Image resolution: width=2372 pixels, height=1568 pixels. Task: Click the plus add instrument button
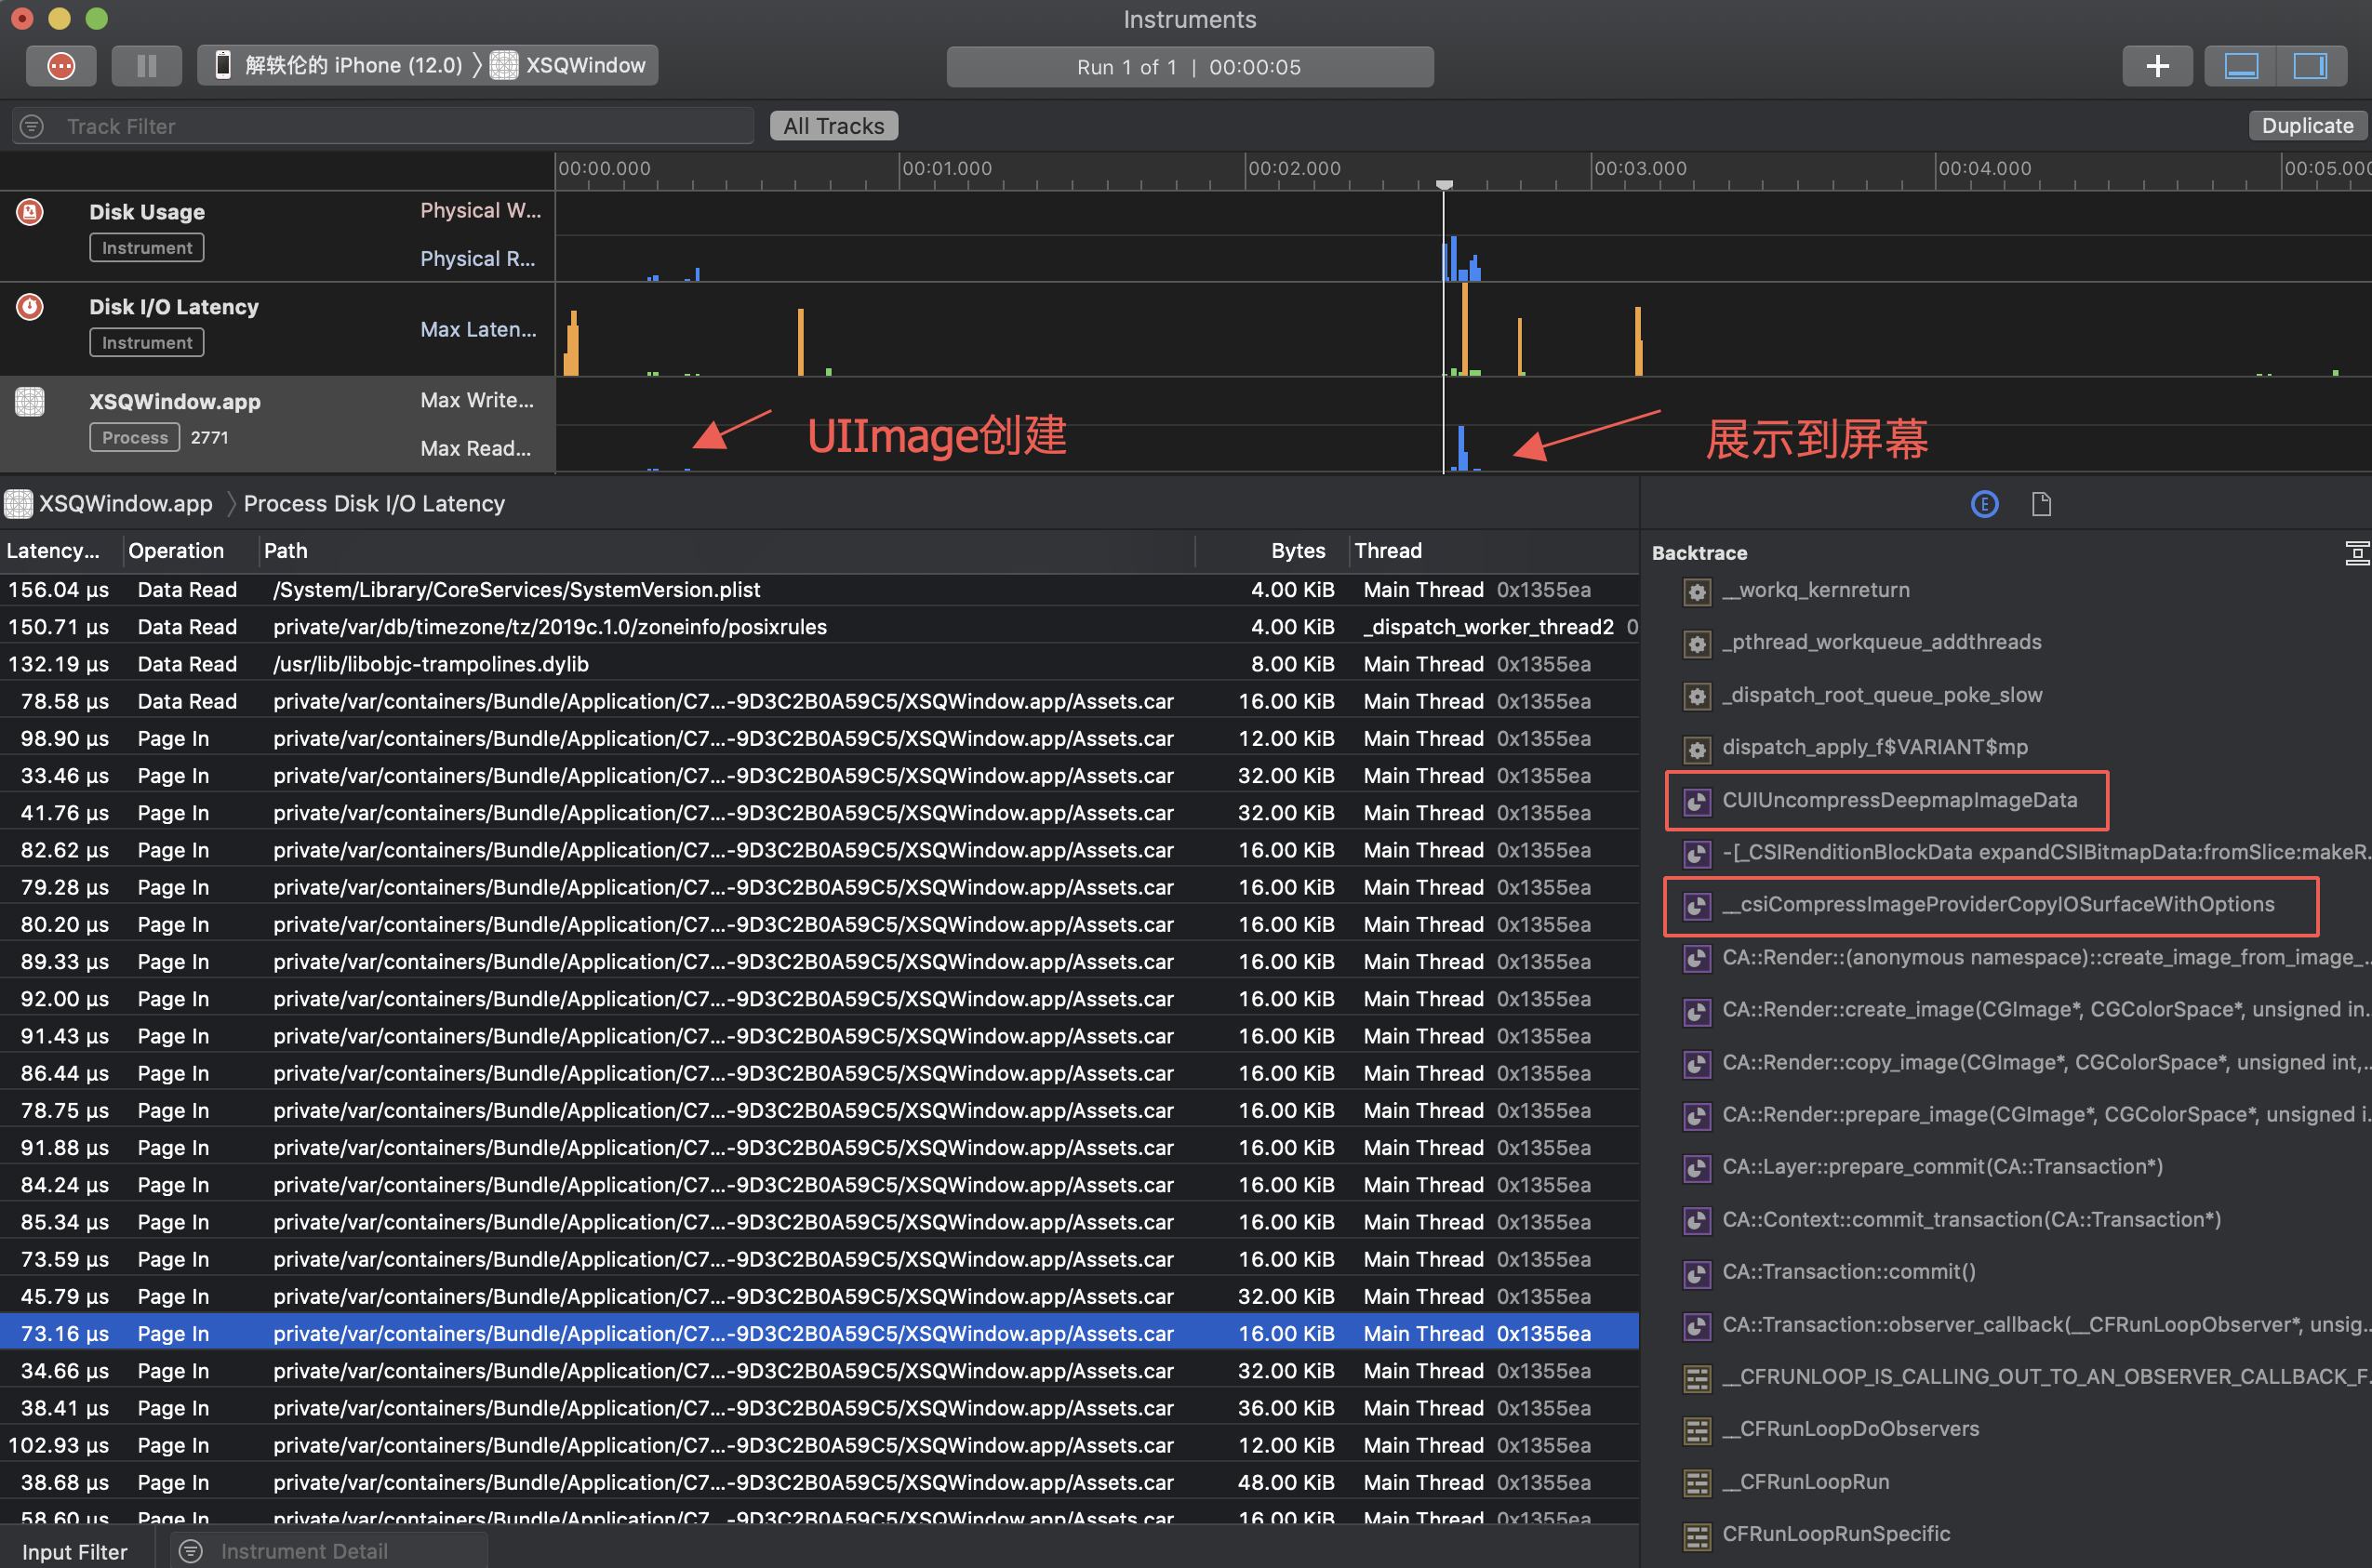(2157, 66)
